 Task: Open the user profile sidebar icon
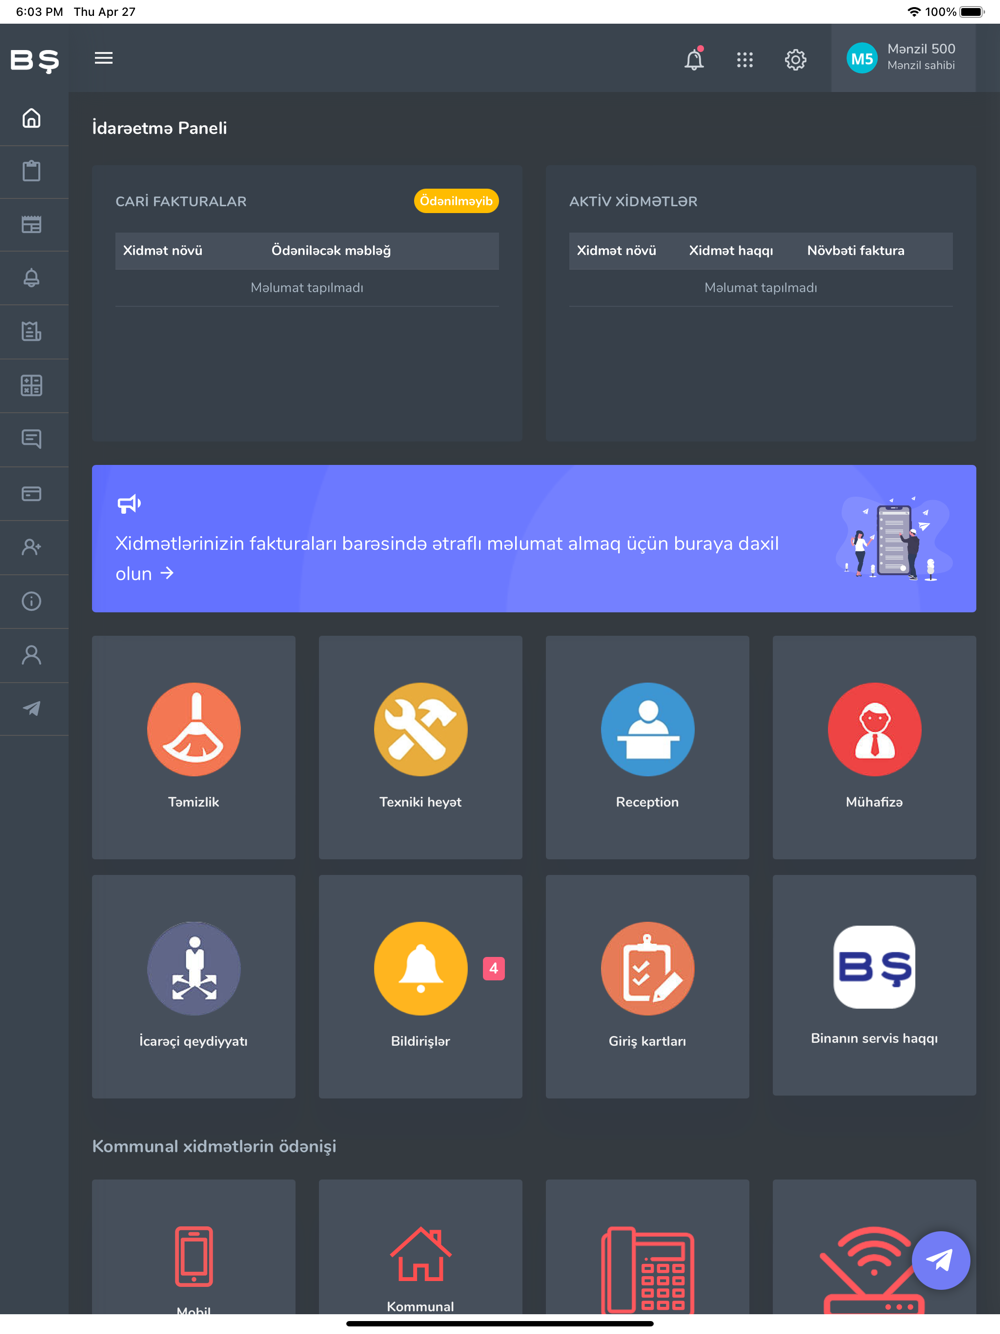tap(32, 655)
